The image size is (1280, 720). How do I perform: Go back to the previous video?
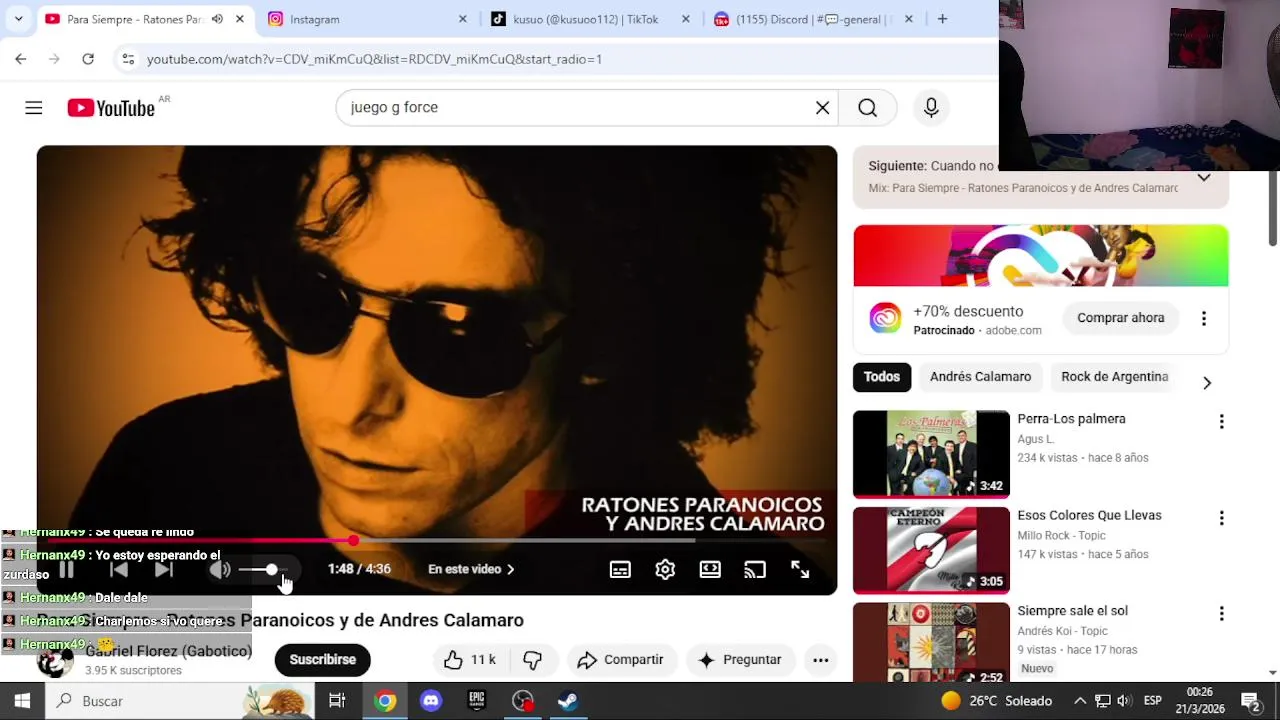pos(118,569)
